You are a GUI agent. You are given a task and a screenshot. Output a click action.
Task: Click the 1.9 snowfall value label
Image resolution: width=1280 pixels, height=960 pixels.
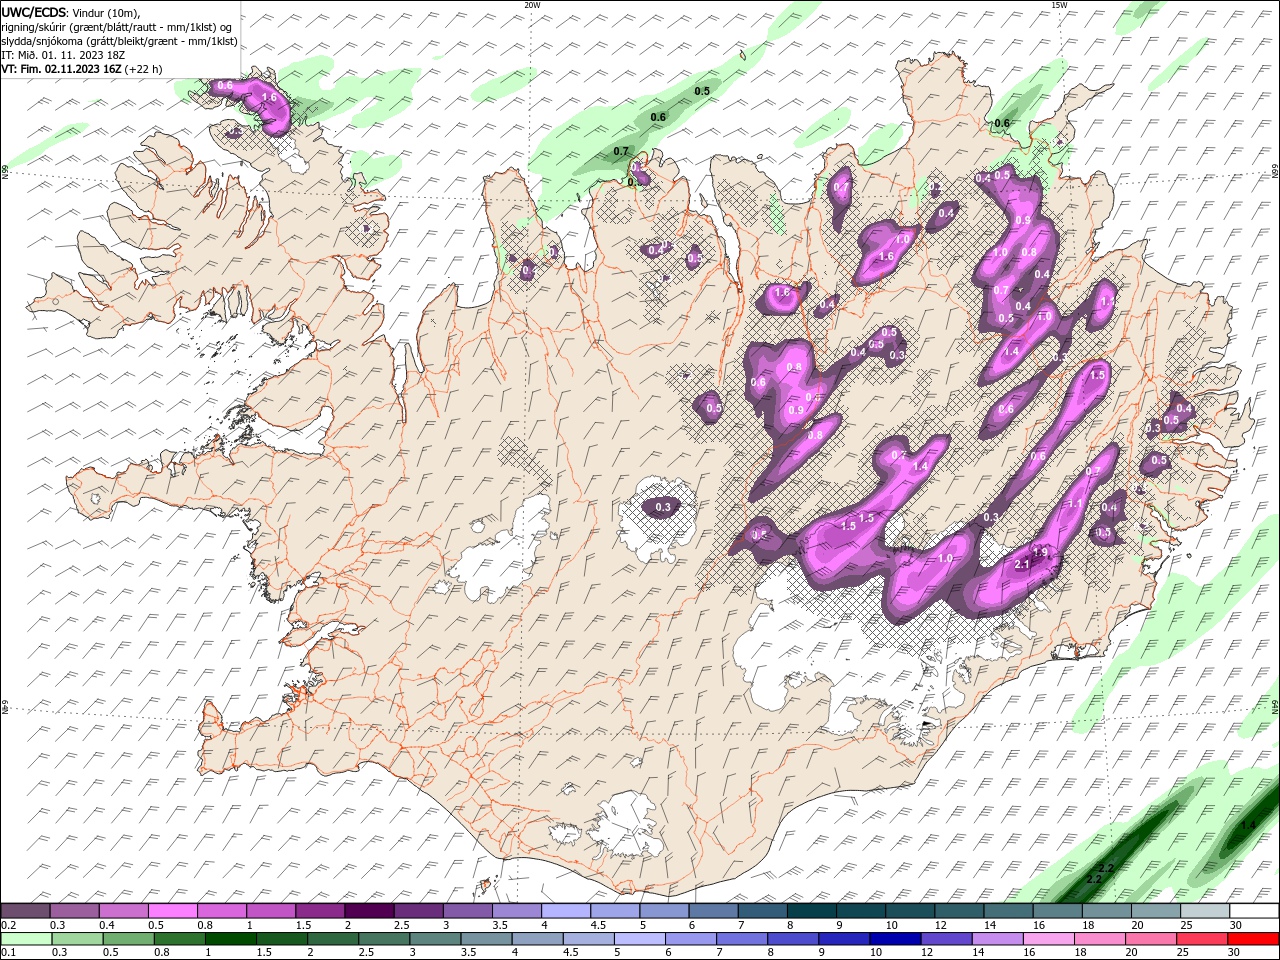coord(1039,552)
